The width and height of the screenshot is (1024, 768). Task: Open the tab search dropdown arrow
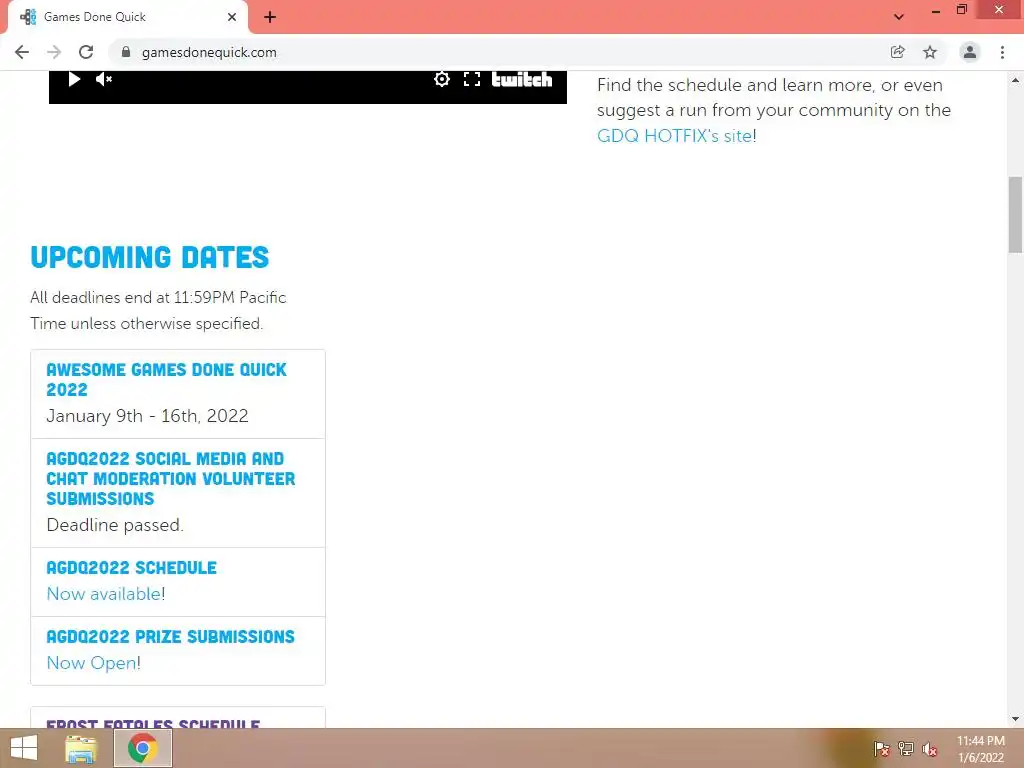coord(899,17)
